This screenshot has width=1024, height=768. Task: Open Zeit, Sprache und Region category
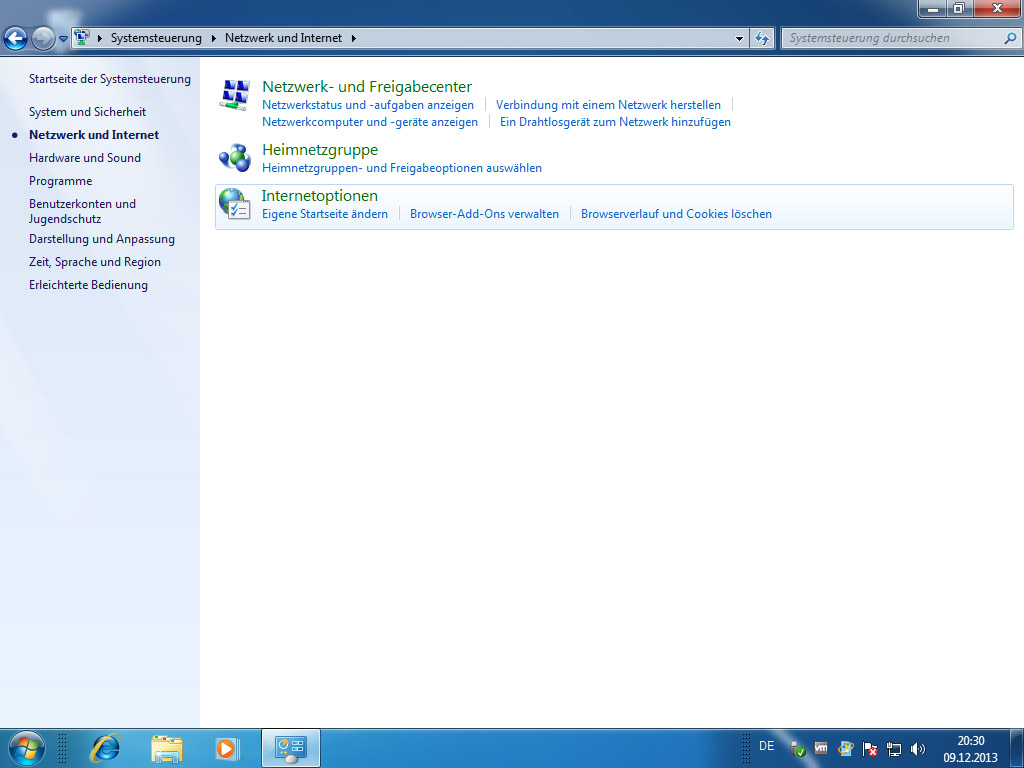click(95, 262)
